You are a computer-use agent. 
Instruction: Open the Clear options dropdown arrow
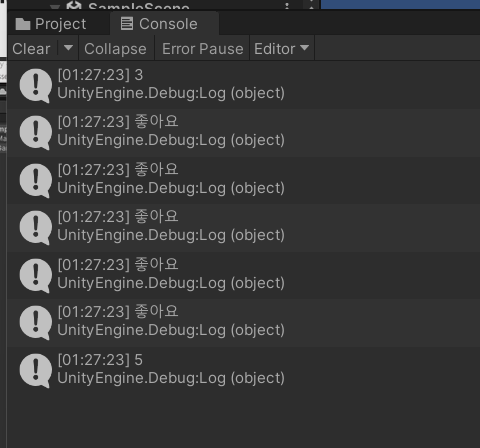point(68,48)
